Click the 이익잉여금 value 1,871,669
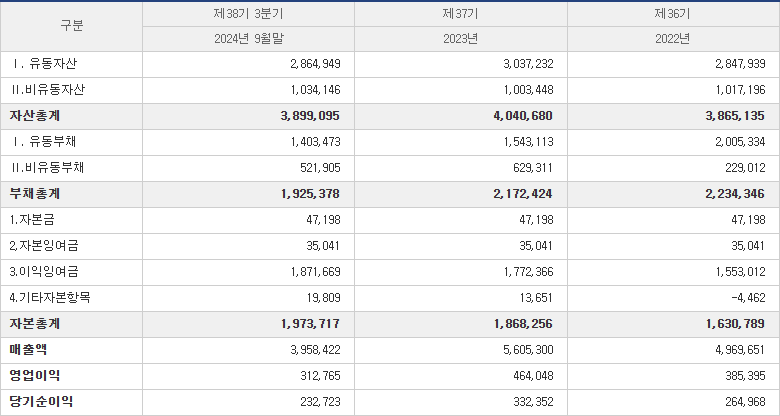The width and height of the screenshot is (780, 416). pyautogui.click(x=315, y=272)
